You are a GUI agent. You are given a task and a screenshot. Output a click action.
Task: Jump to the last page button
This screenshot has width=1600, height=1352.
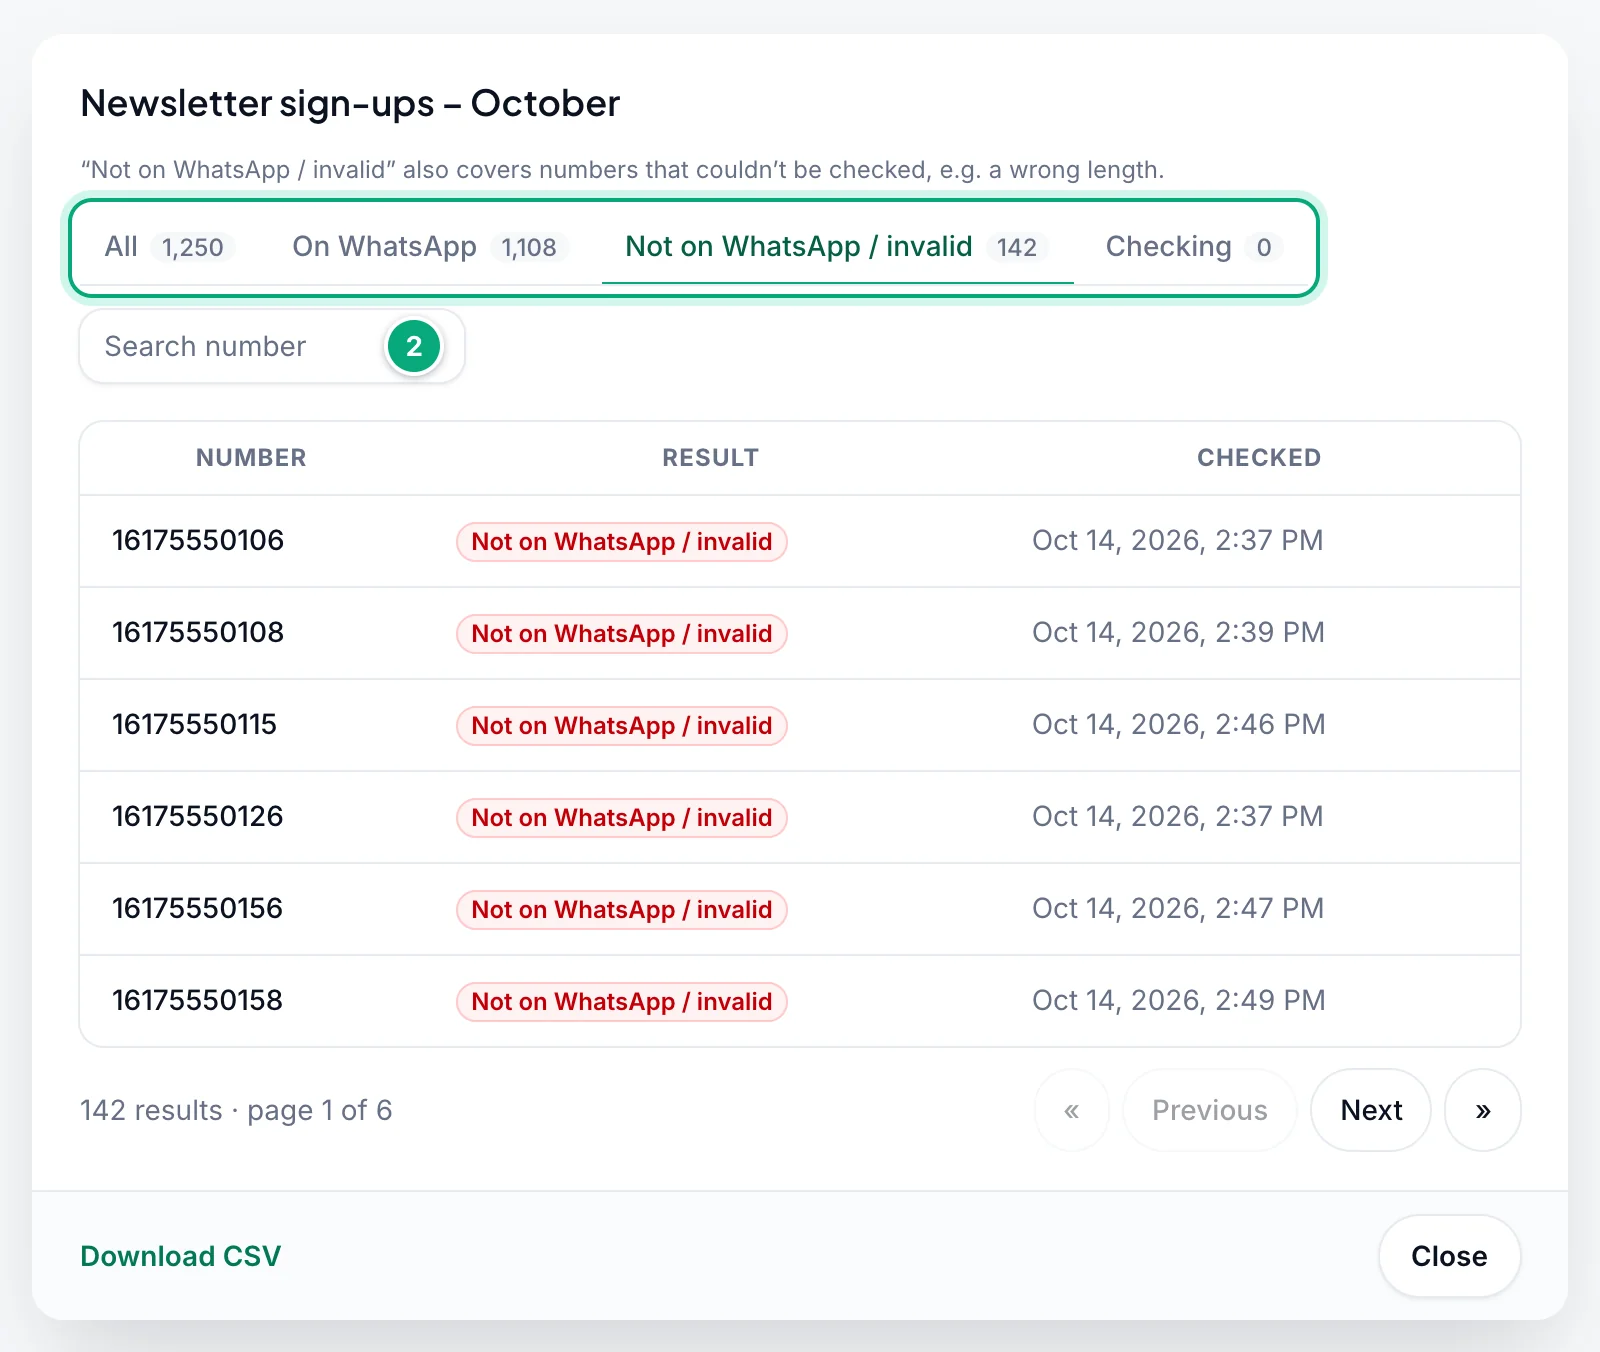[x=1483, y=1110]
